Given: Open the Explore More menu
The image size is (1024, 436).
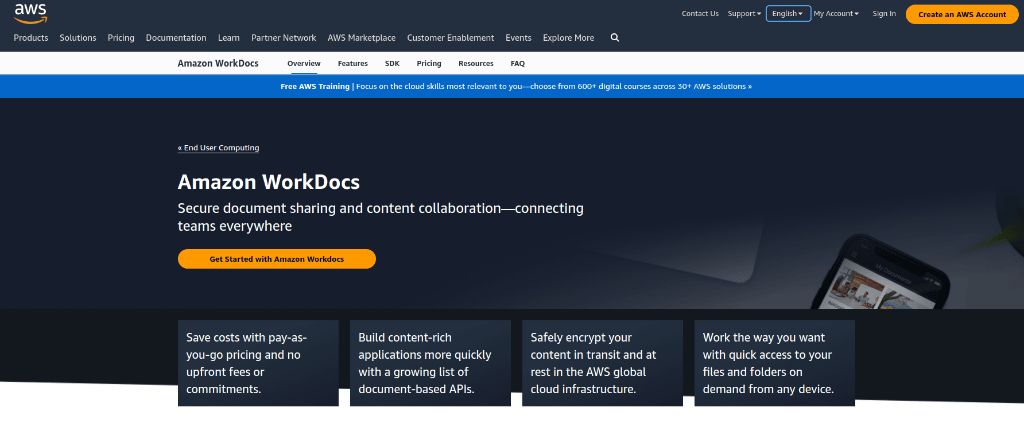Looking at the screenshot, I should click(x=568, y=38).
